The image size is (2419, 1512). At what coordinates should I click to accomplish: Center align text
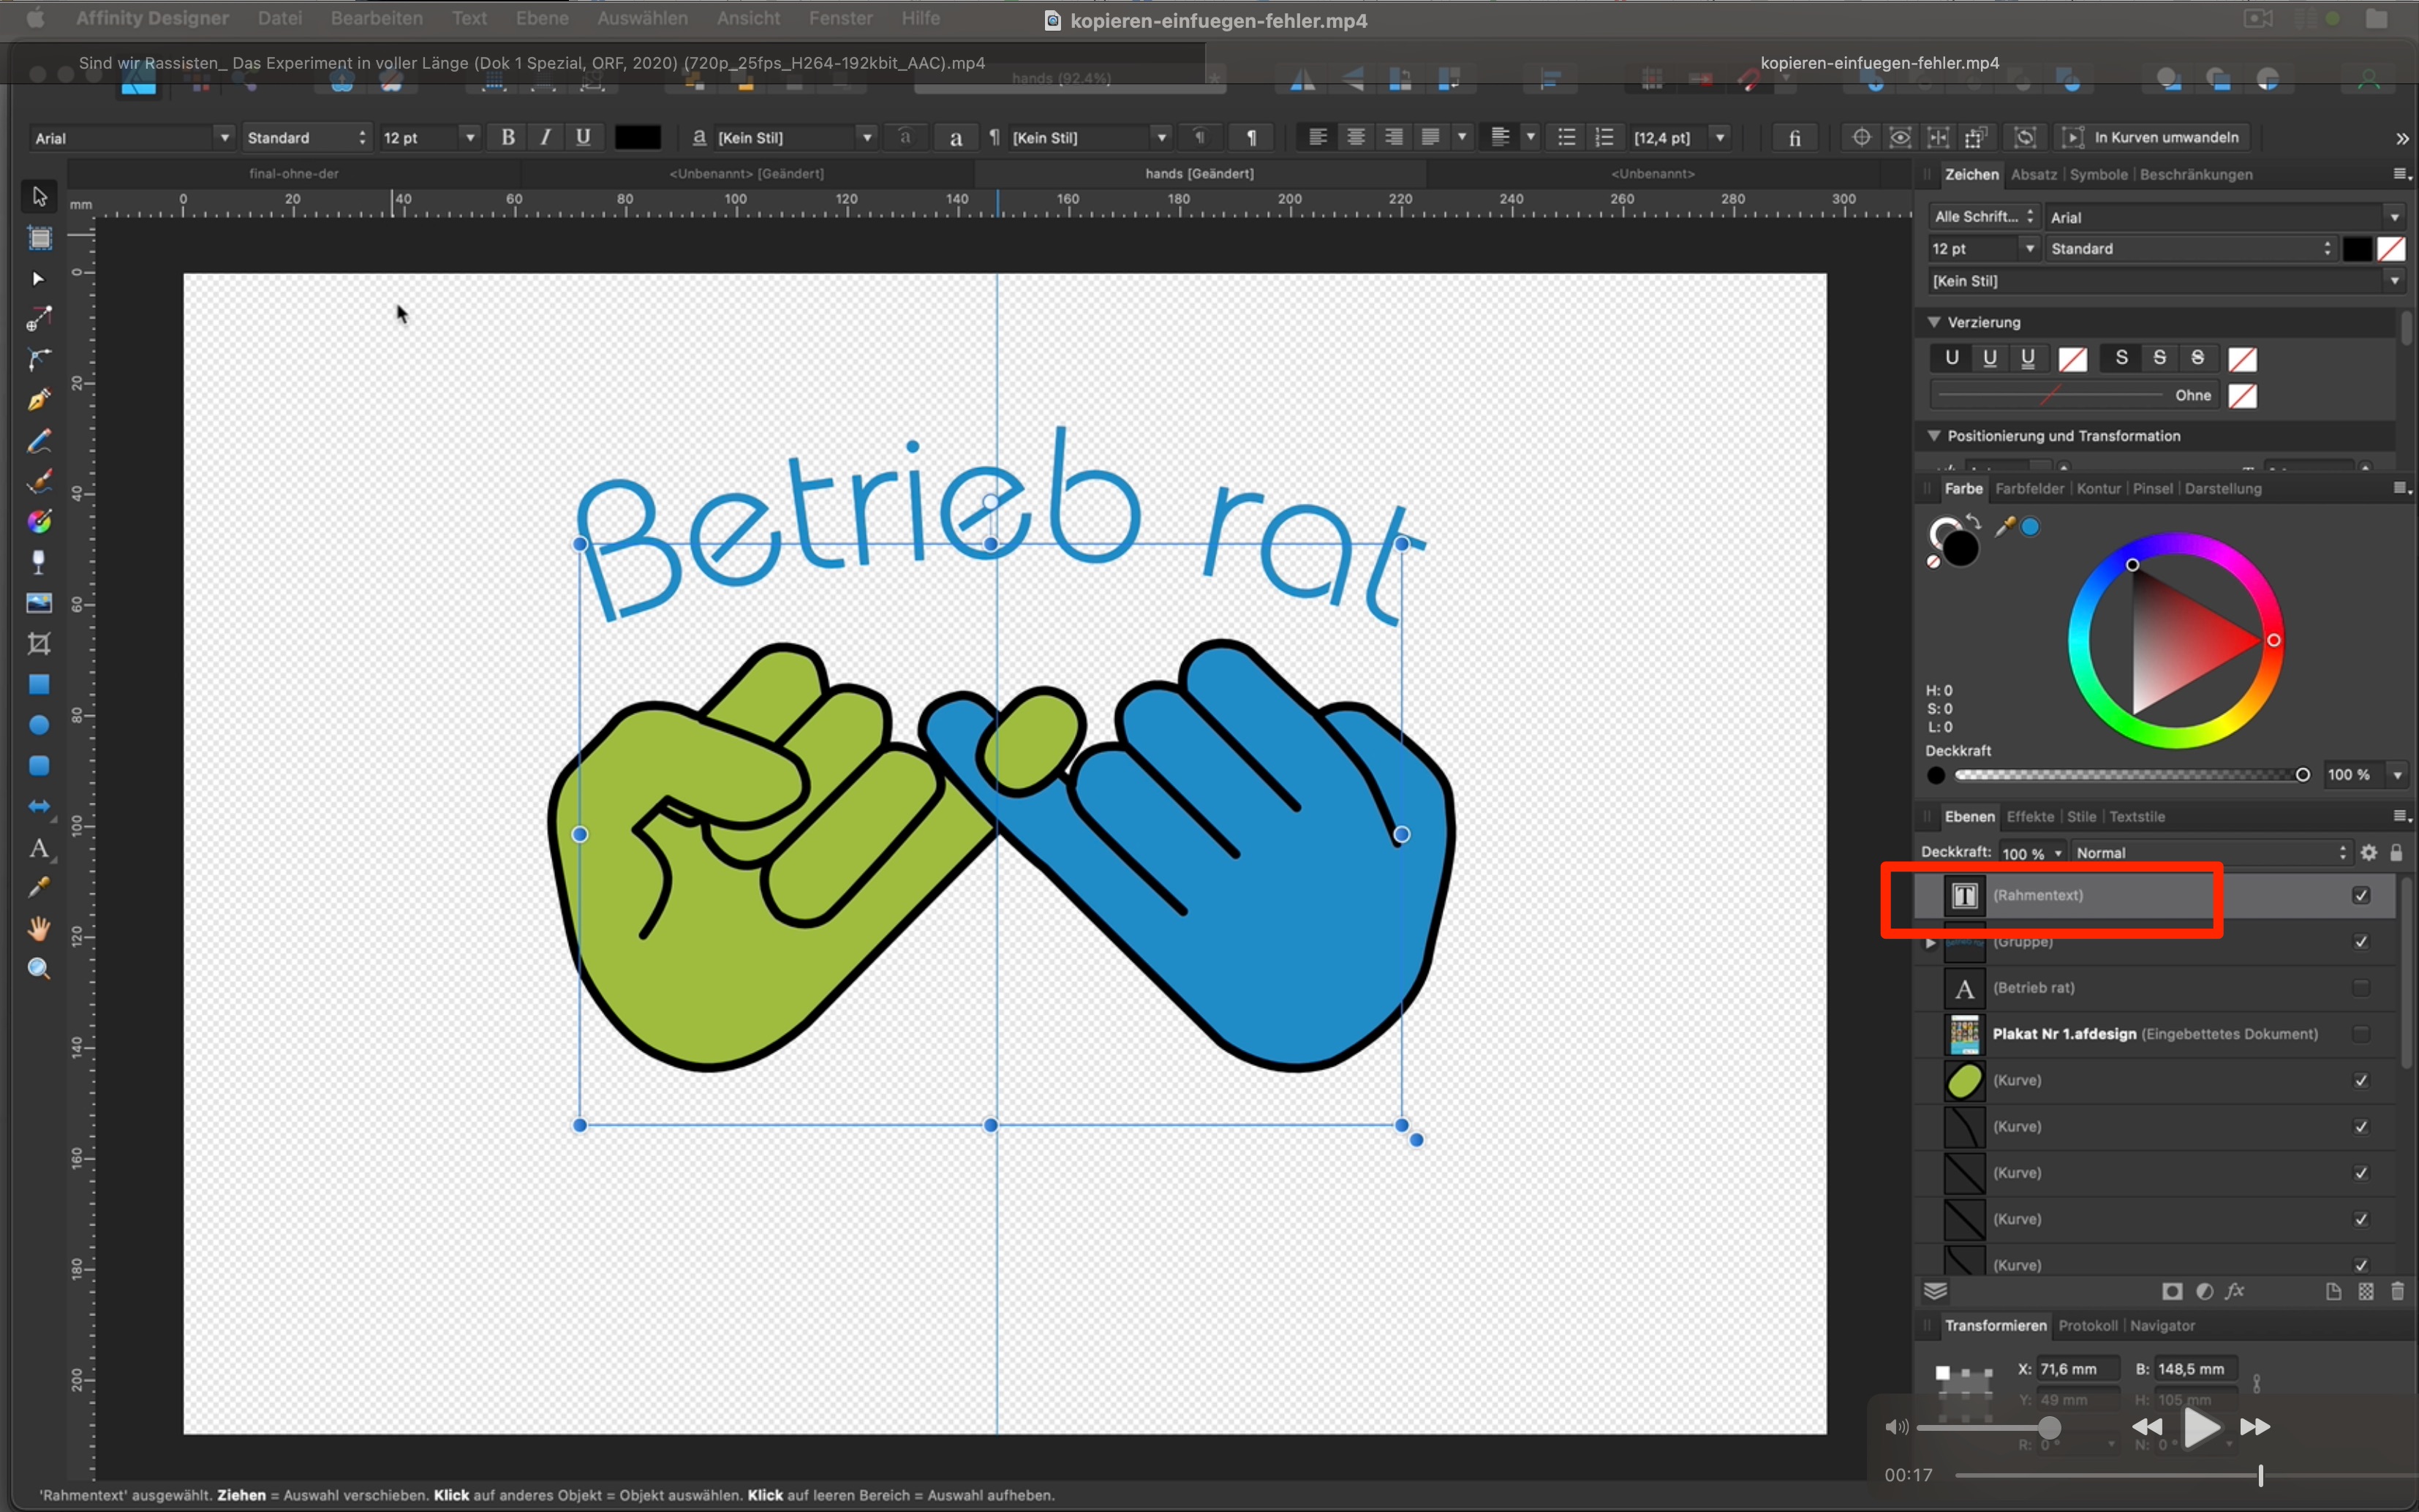(x=1356, y=137)
